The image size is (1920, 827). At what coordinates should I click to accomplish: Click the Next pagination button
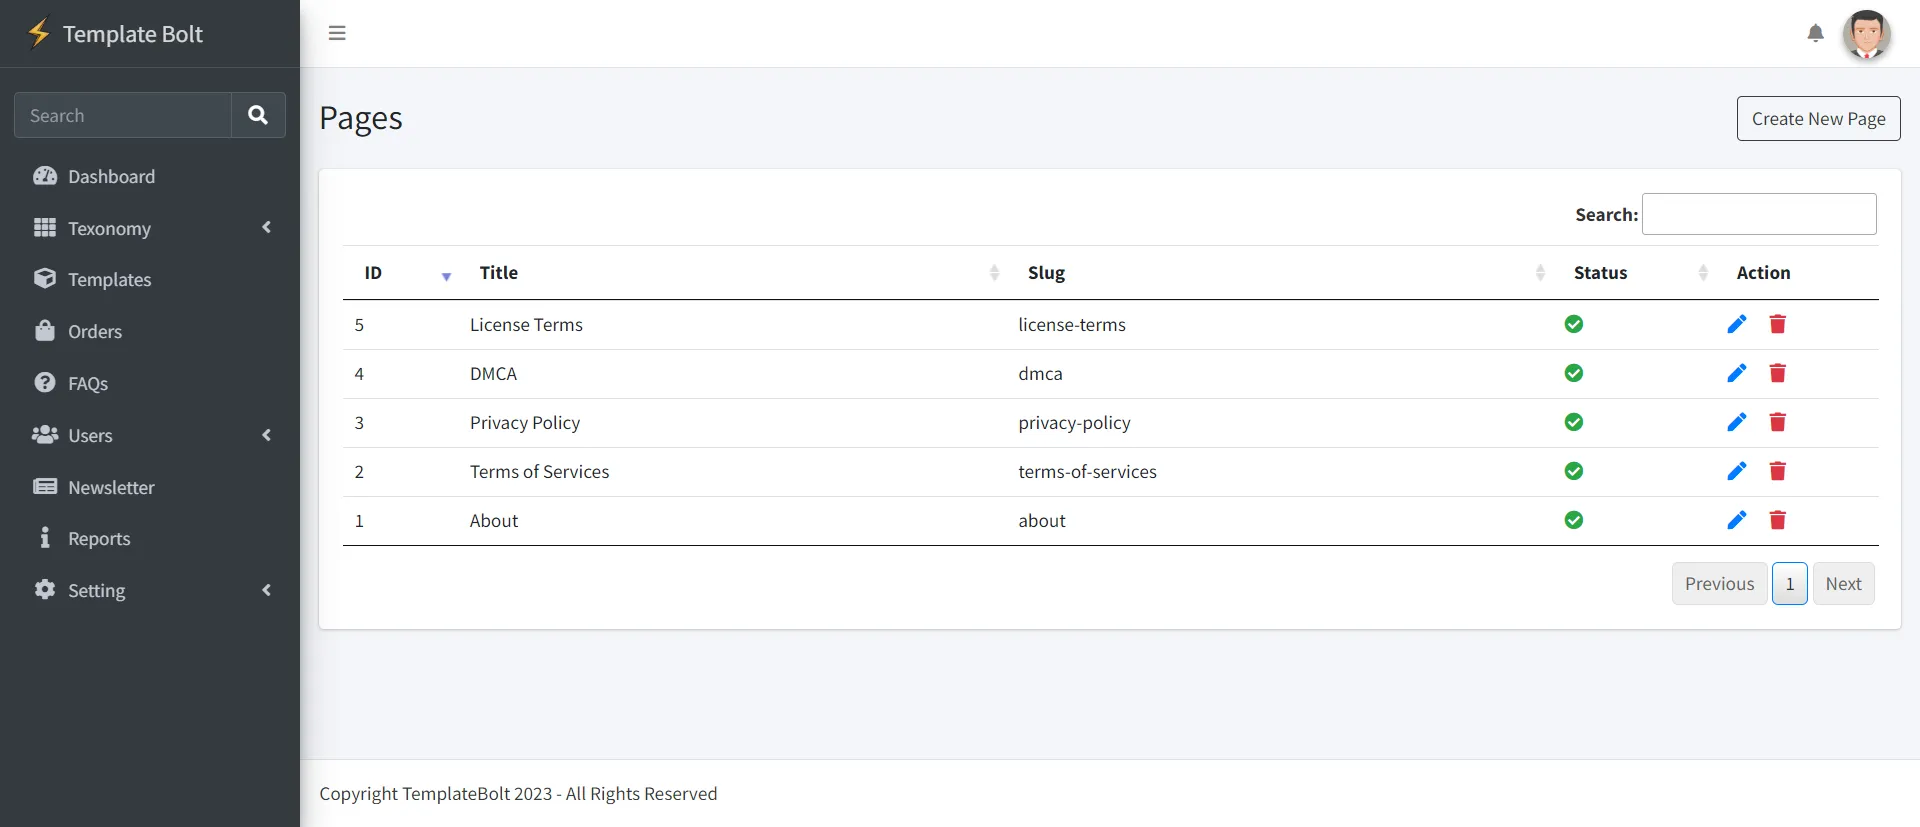1843,584
